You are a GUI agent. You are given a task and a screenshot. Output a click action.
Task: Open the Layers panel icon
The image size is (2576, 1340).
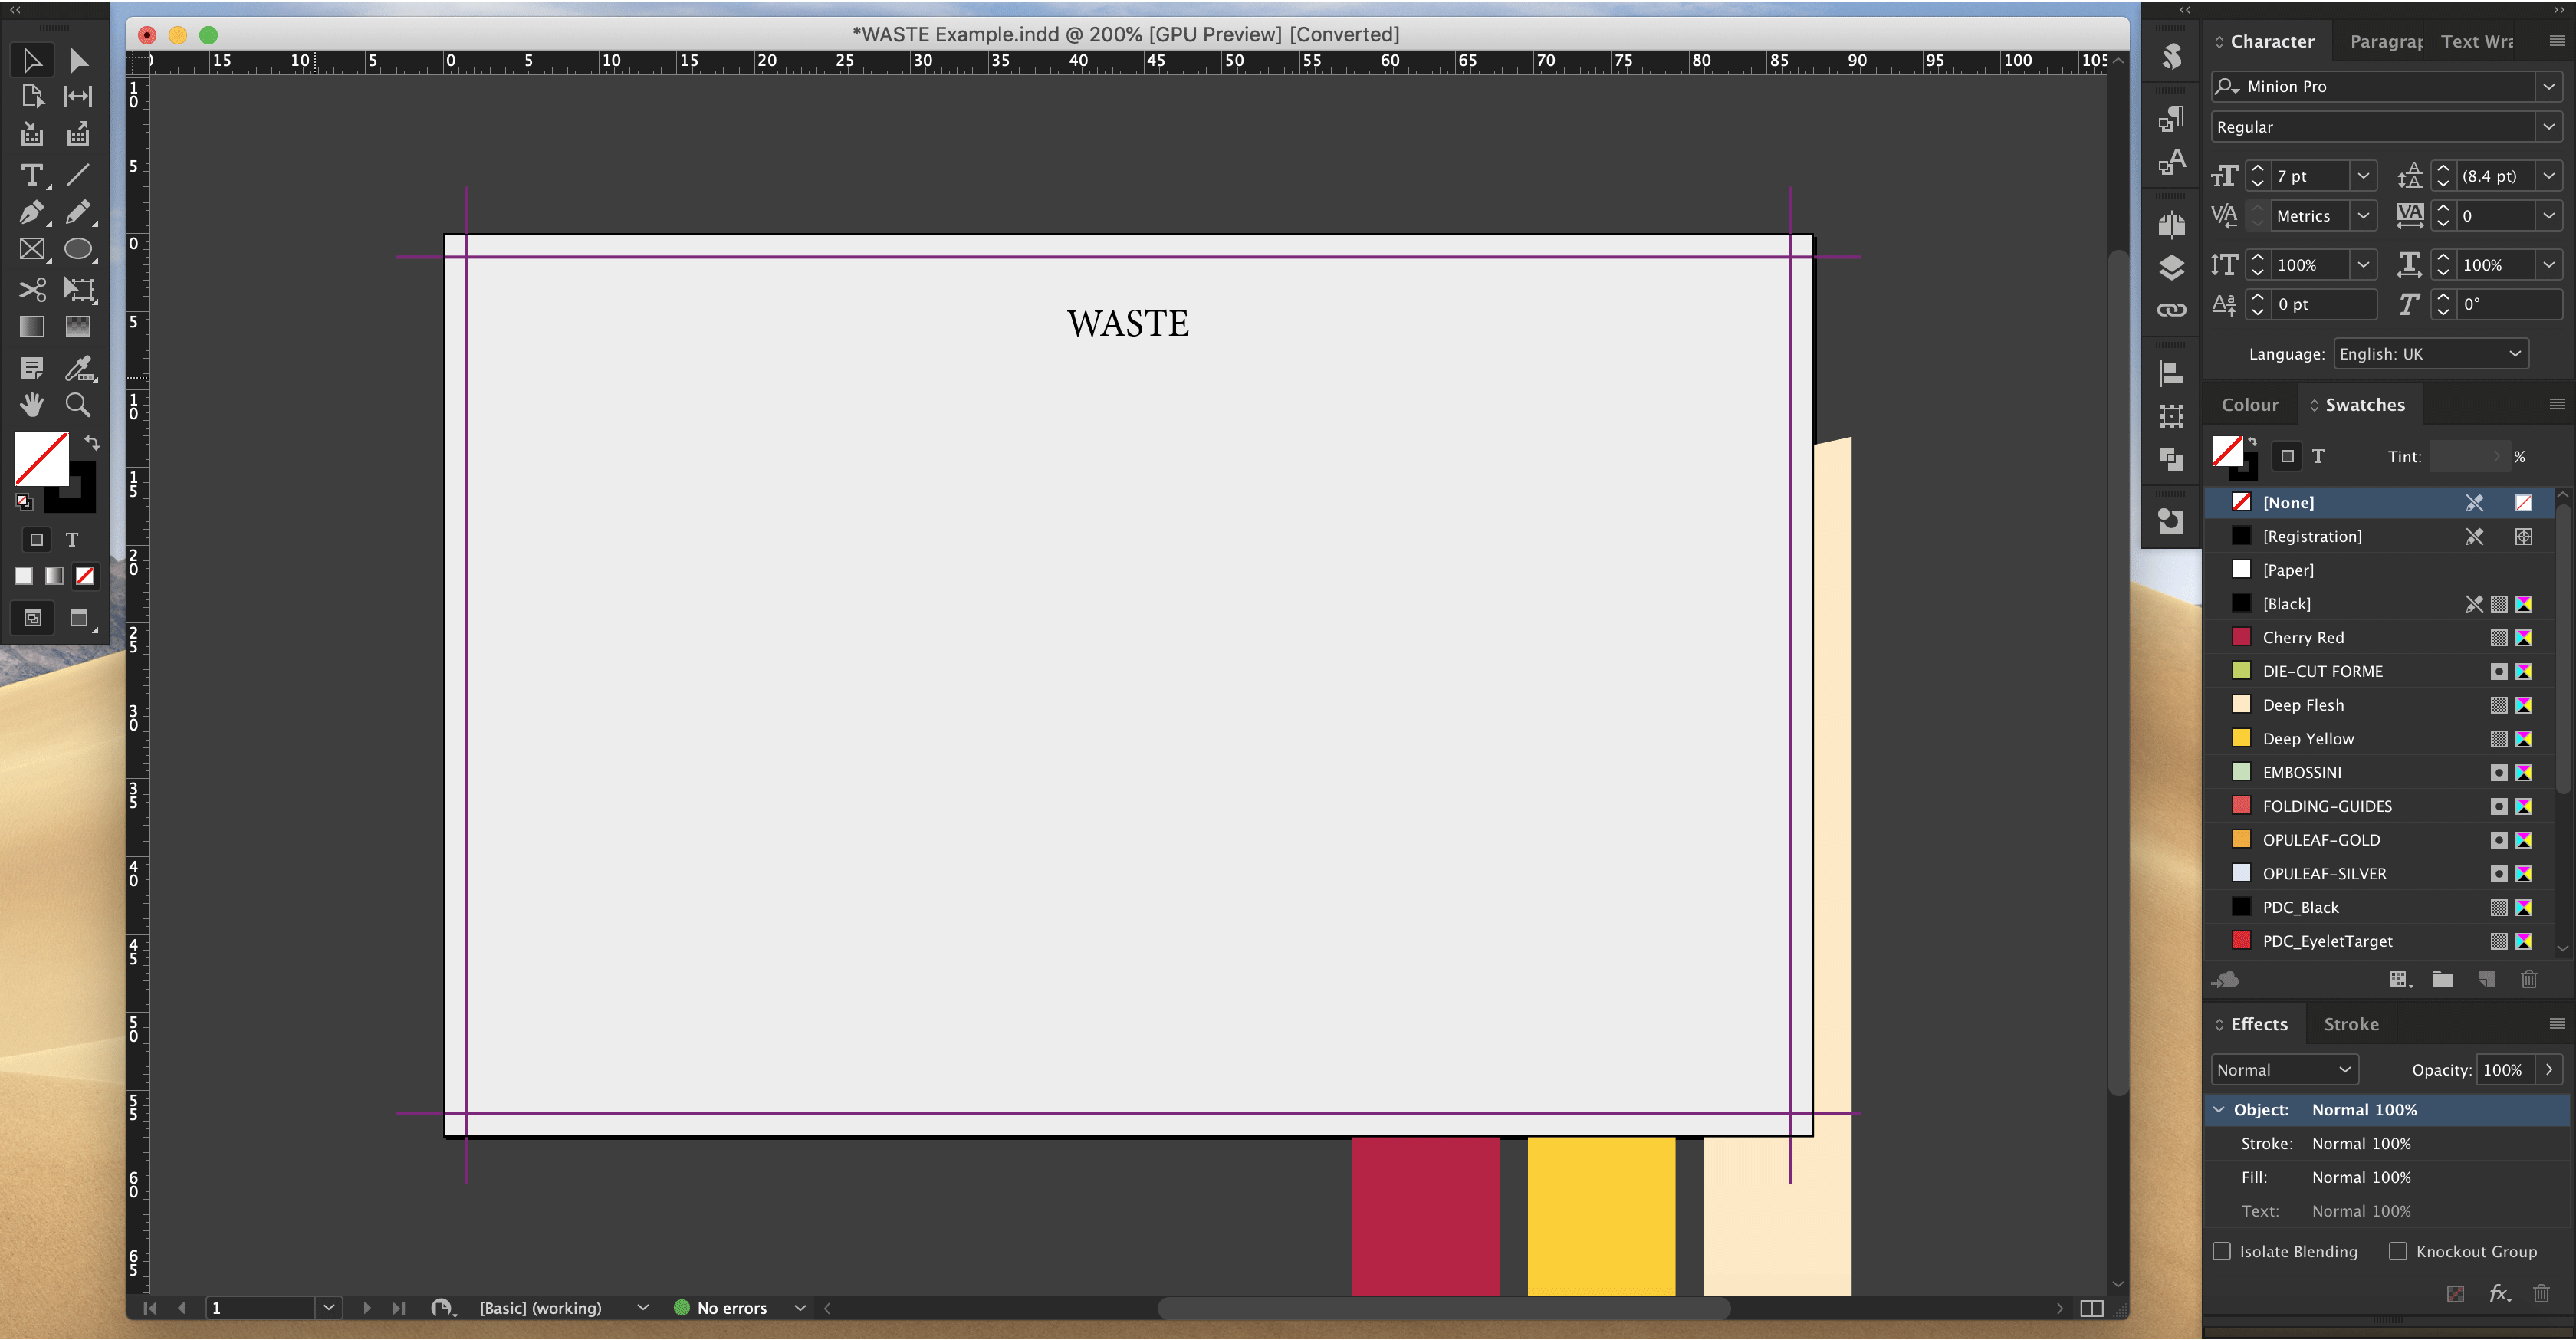tap(2171, 267)
